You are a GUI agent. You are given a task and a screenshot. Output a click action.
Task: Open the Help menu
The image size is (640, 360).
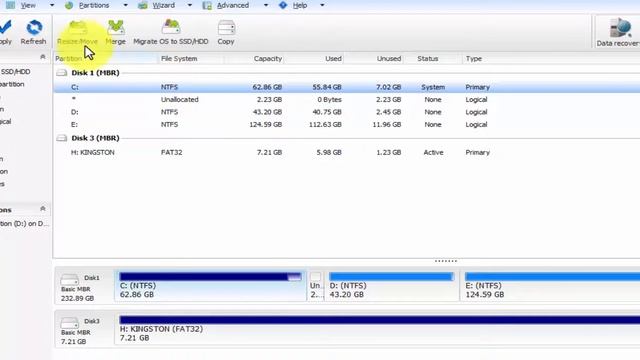pyautogui.click(x=300, y=5)
